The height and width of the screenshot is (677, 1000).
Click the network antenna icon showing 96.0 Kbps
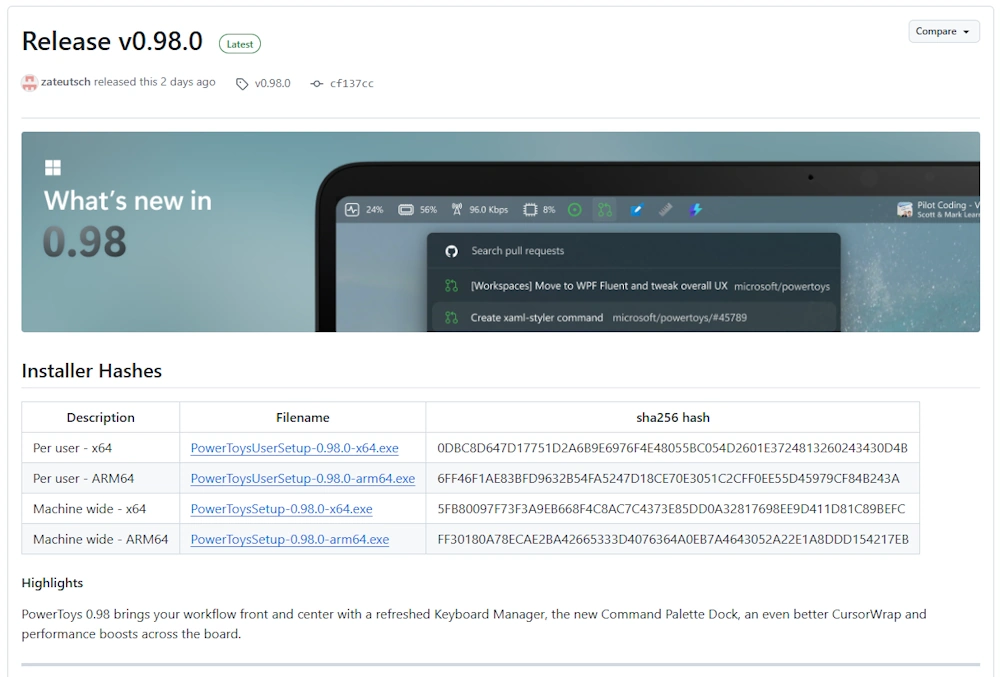click(x=457, y=210)
